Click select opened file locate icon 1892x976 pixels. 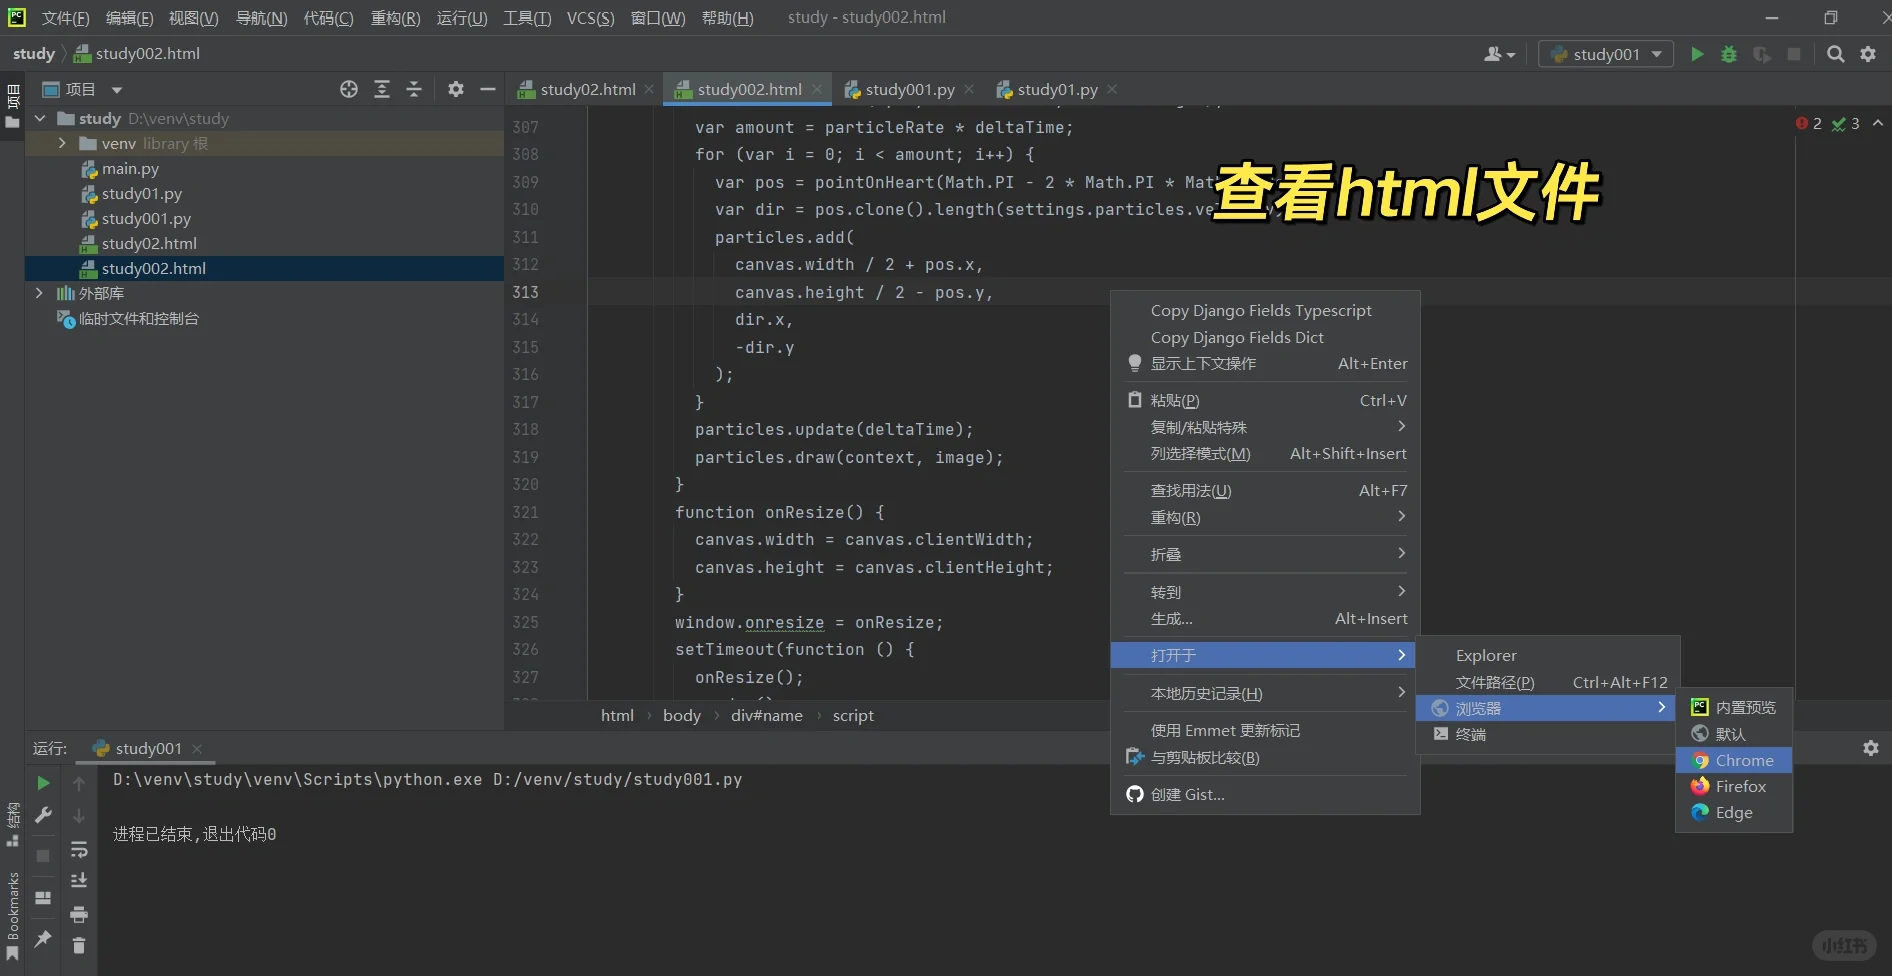pyautogui.click(x=349, y=89)
